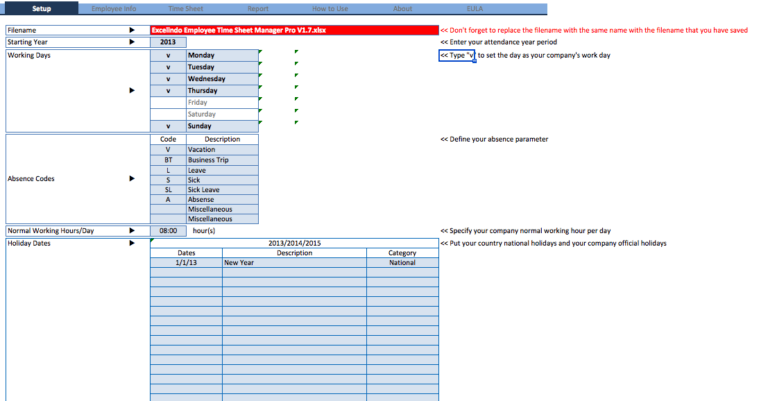This screenshot has width=768, height=401.
Task: Click the arrow beside Holiday Dates
Action: click(132, 243)
